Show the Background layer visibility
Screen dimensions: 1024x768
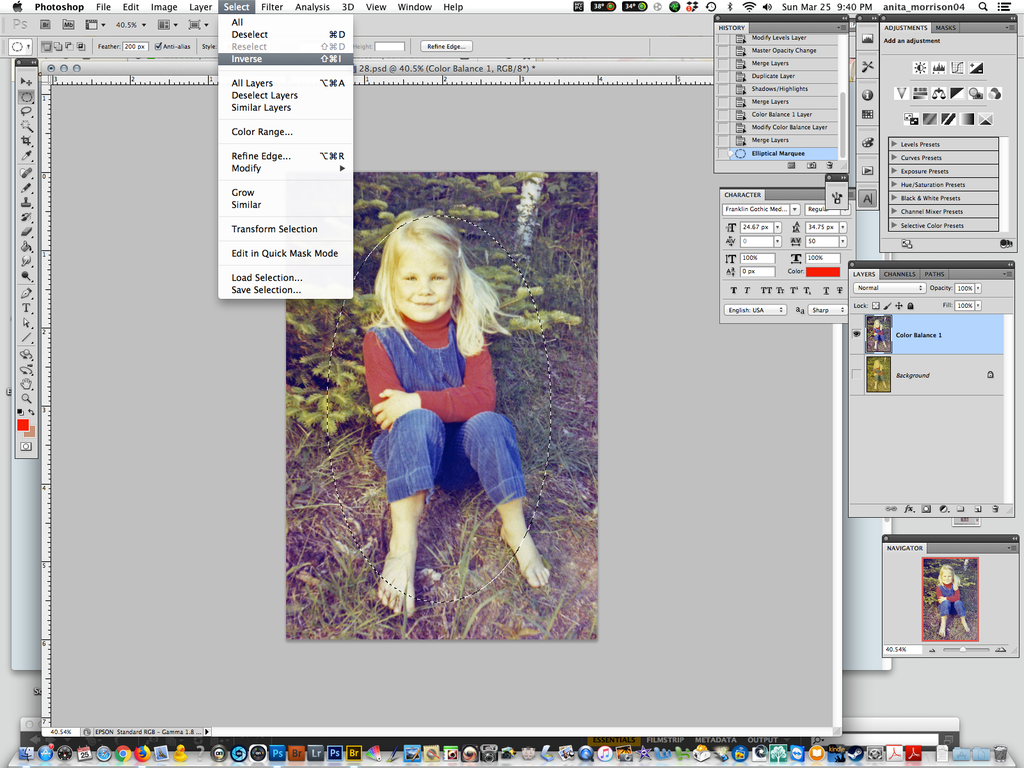click(x=856, y=373)
